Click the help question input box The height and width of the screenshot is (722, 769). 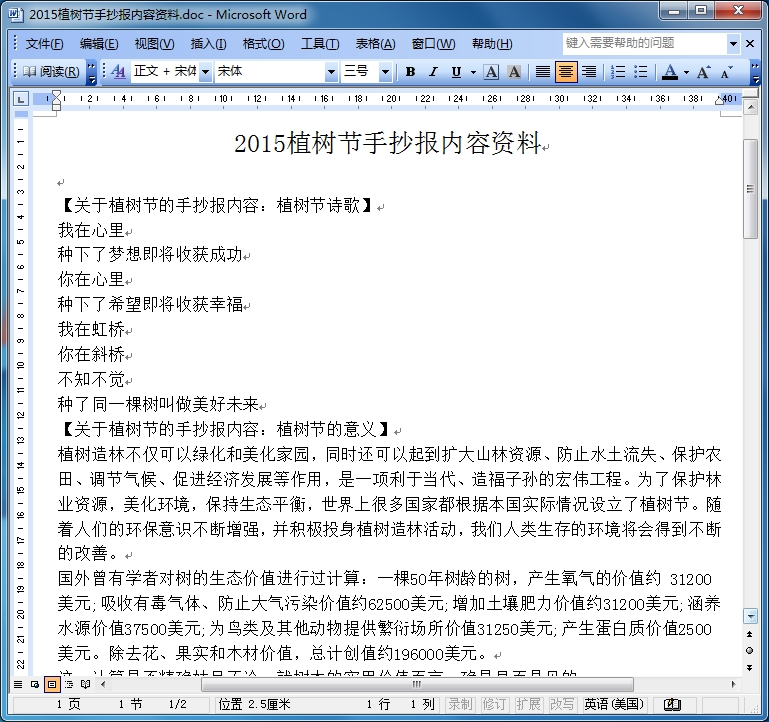coord(644,43)
